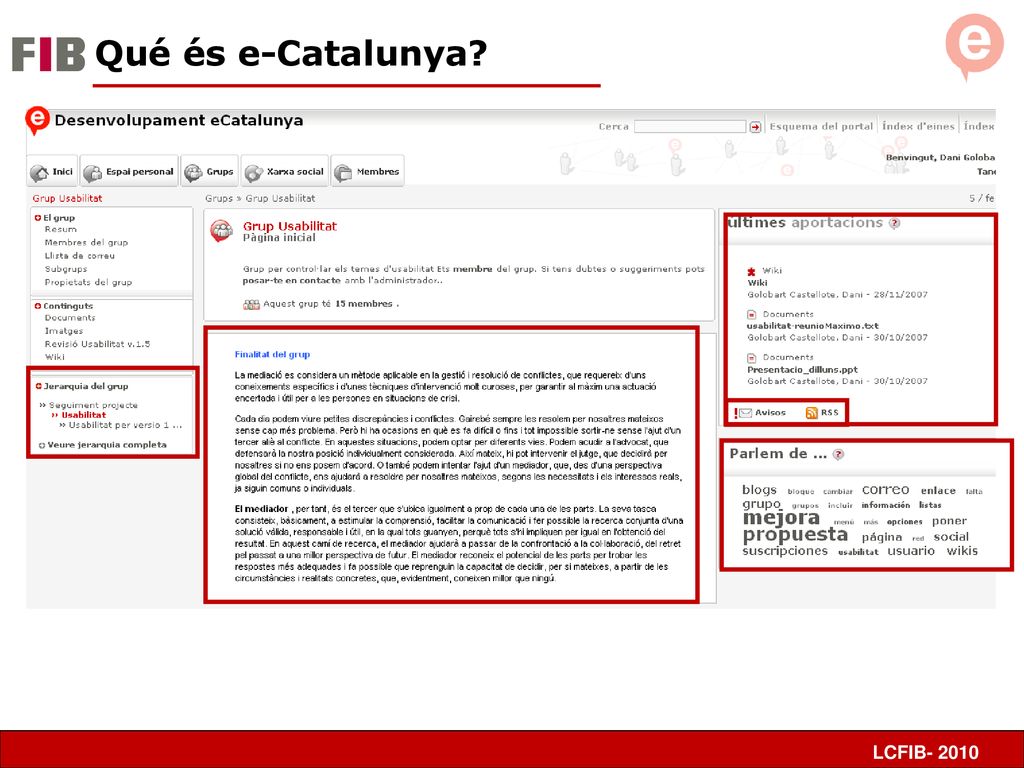Click the red Wiki star icon

click(x=751, y=271)
